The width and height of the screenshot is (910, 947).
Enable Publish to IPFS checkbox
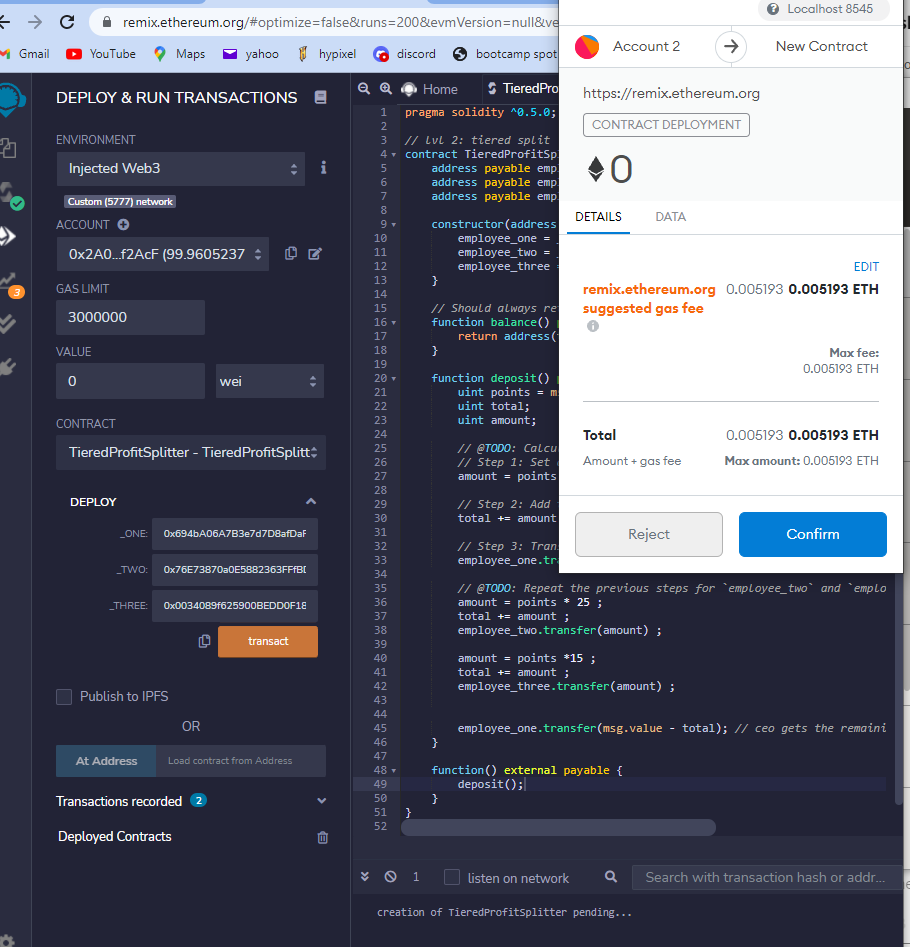[64, 697]
